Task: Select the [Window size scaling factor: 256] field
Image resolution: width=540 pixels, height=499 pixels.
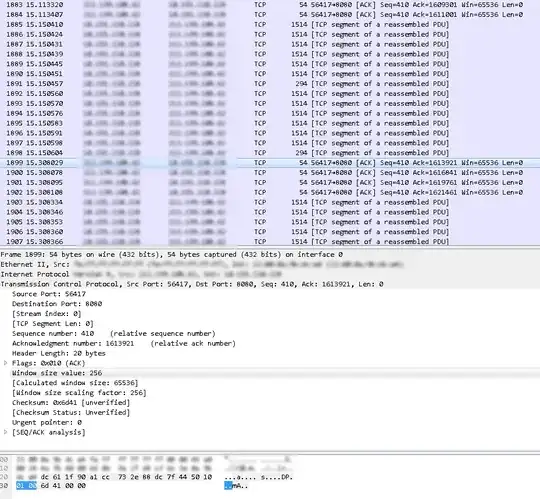Action: [79, 393]
